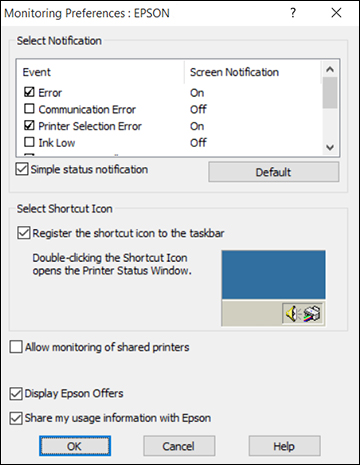Check the Ink Low event

pyautogui.click(x=29, y=142)
